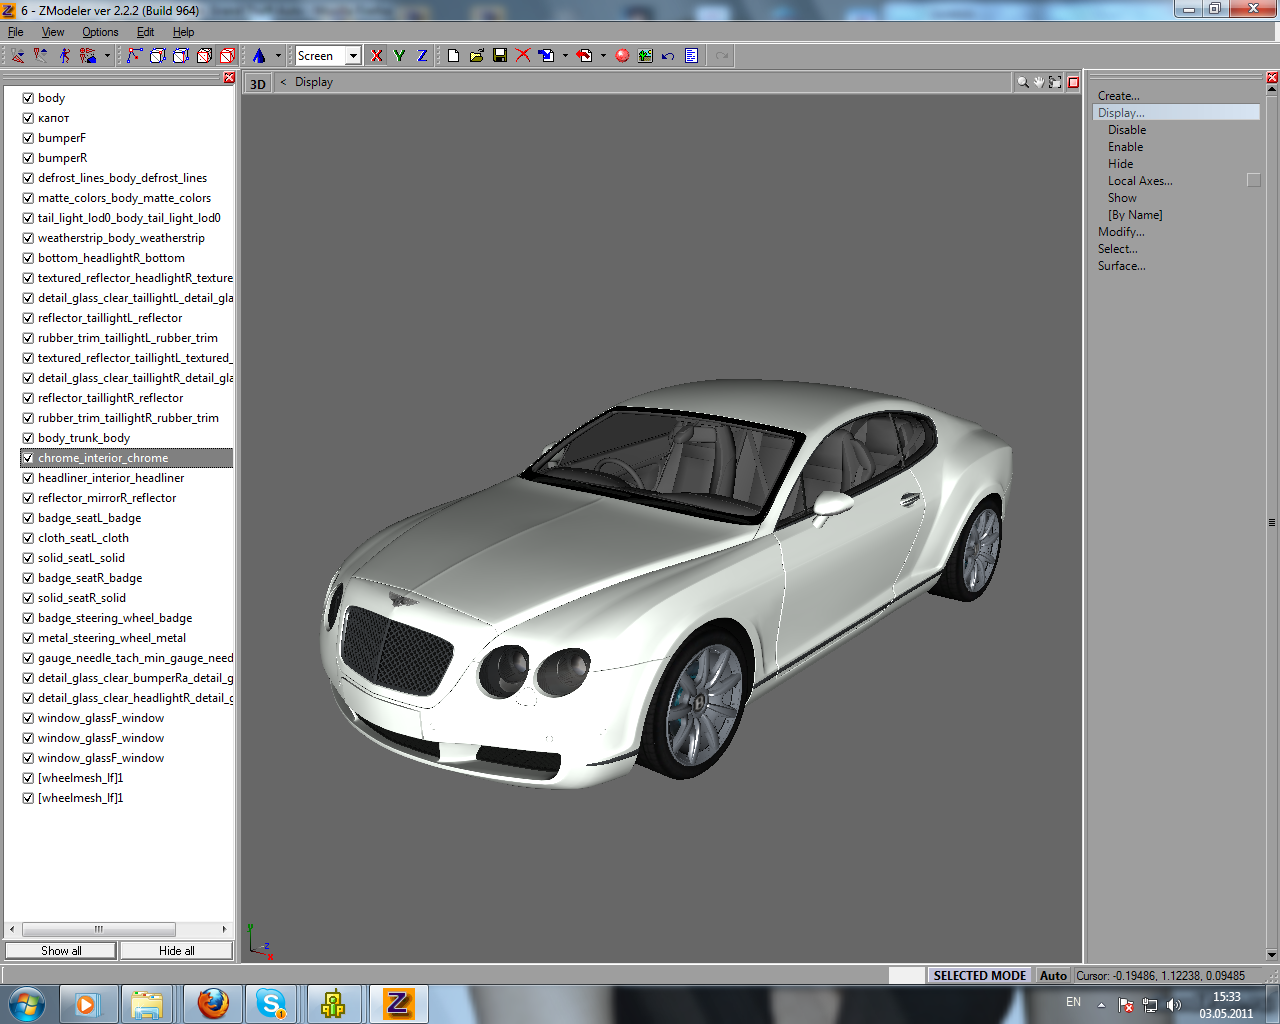Select the pan hand viewport tool

pyautogui.click(x=1039, y=82)
